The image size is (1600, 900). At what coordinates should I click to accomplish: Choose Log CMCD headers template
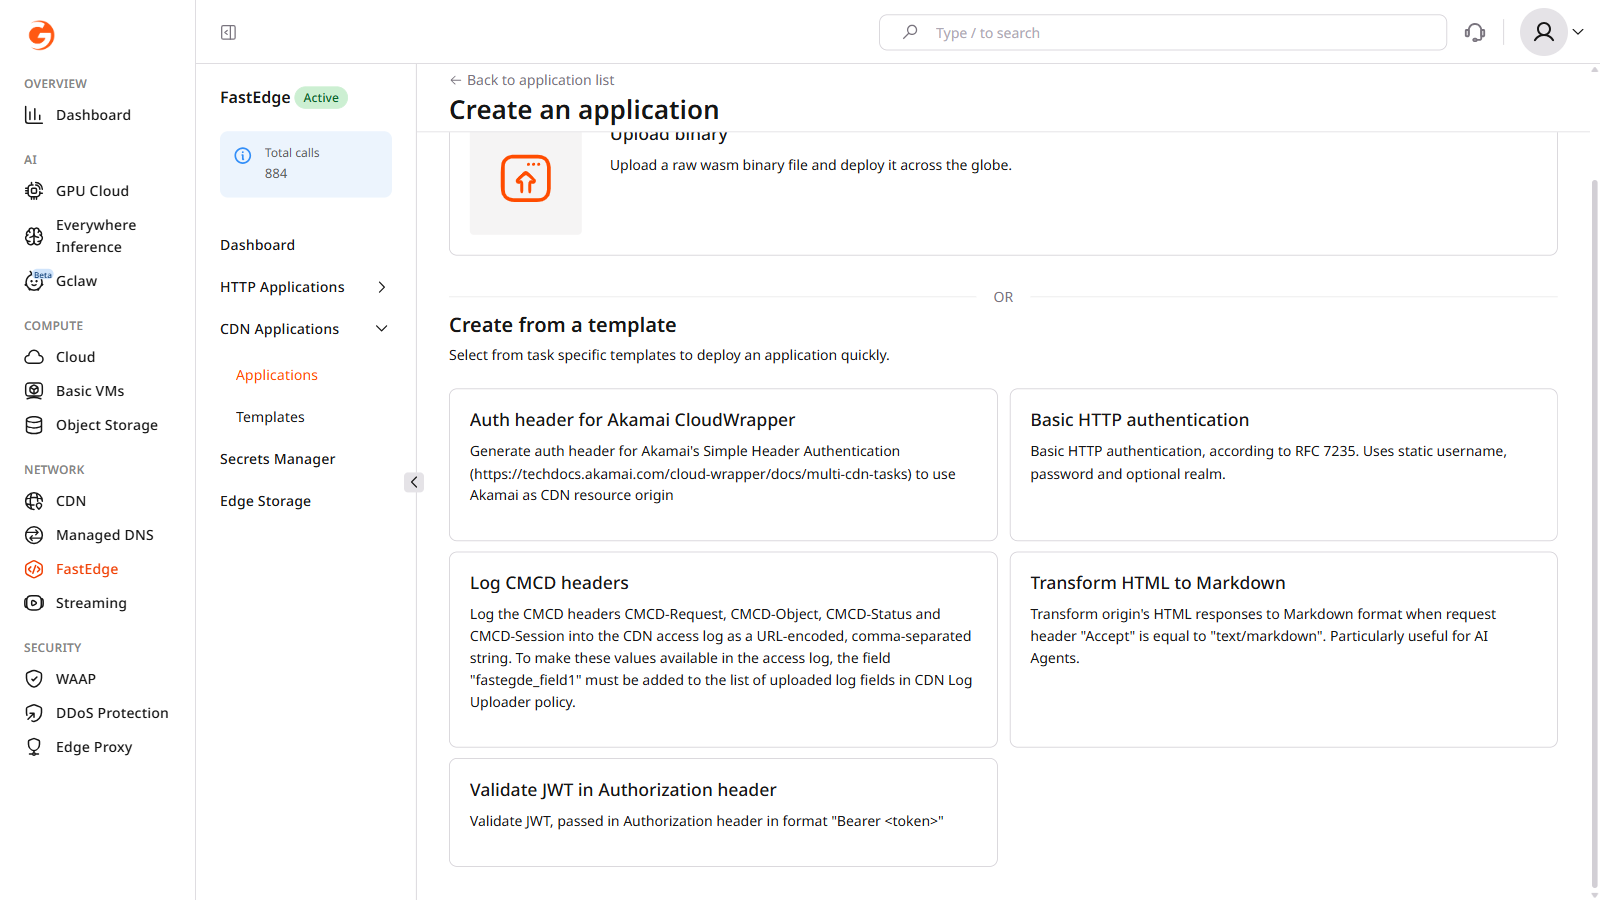(723, 650)
